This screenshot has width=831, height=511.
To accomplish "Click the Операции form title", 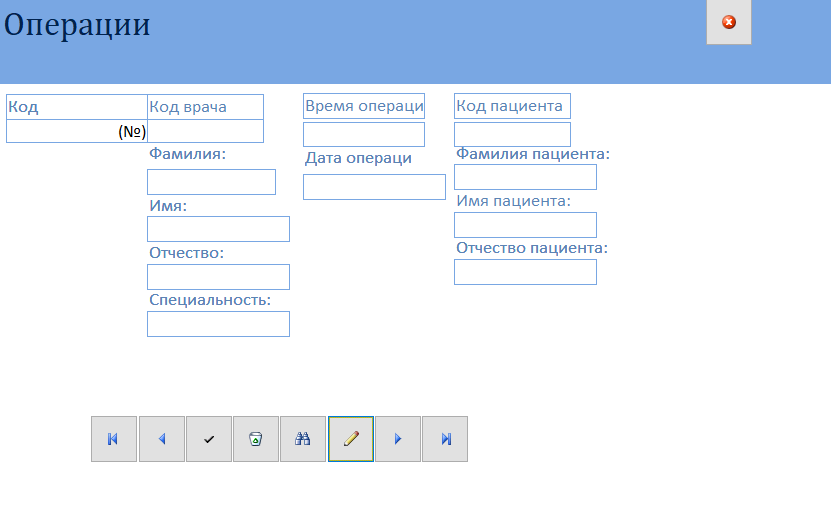I will pyautogui.click(x=77, y=24).
